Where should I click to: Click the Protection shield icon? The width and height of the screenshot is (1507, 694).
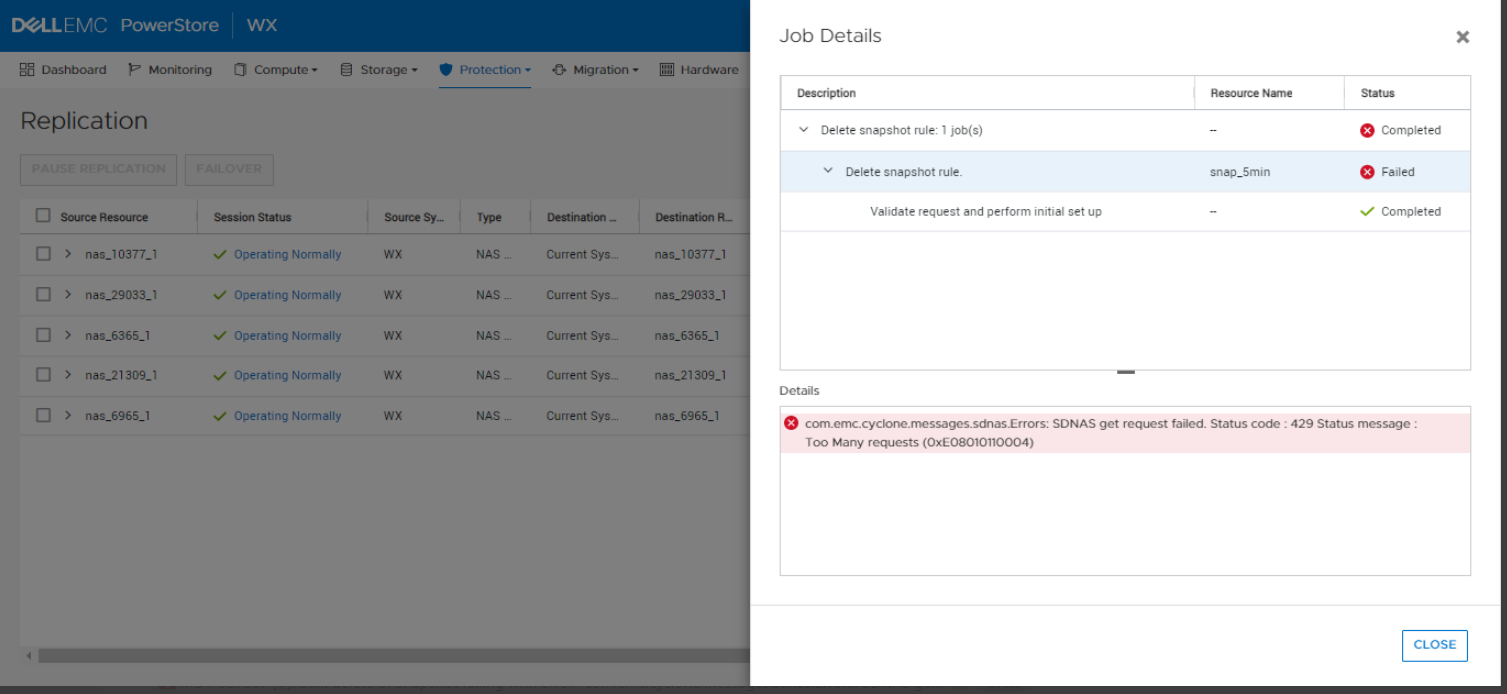point(446,70)
